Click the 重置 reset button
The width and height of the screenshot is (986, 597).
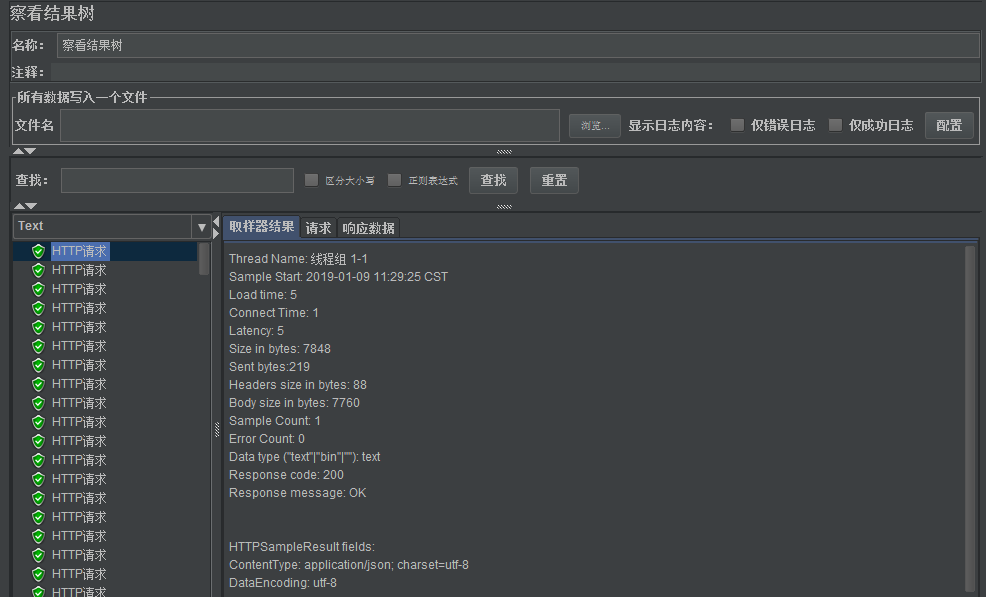[554, 181]
